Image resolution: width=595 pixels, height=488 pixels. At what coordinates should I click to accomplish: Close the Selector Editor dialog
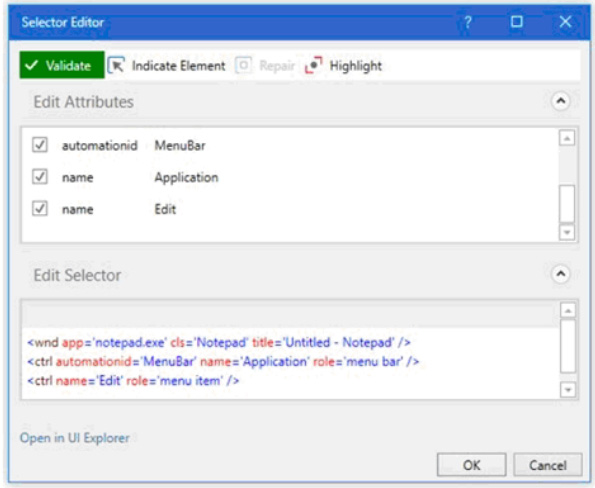coord(565,22)
